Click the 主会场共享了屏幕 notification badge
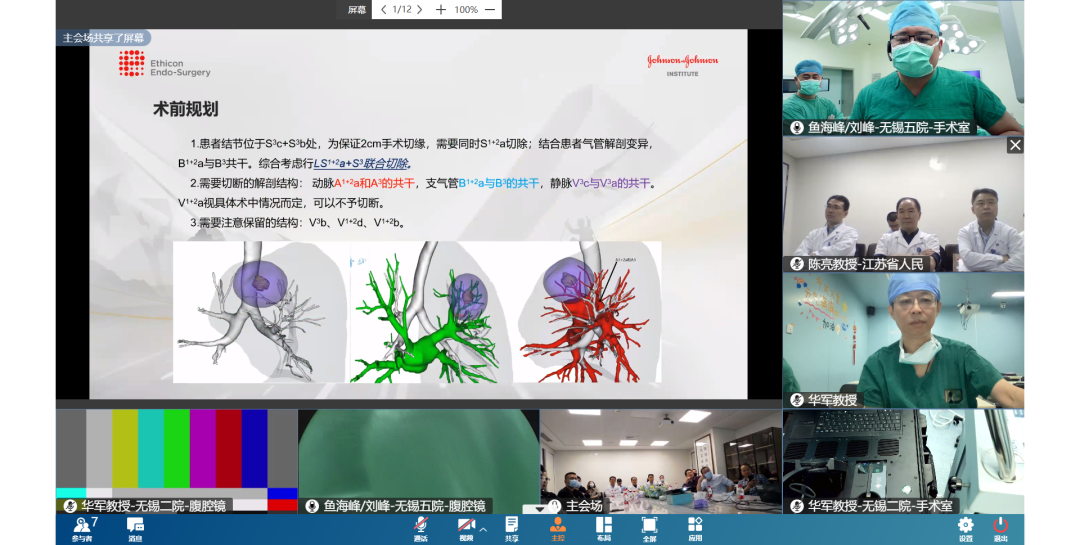Image resolution: width=1080 pixels, height=545 pixels. coord(103,38)
